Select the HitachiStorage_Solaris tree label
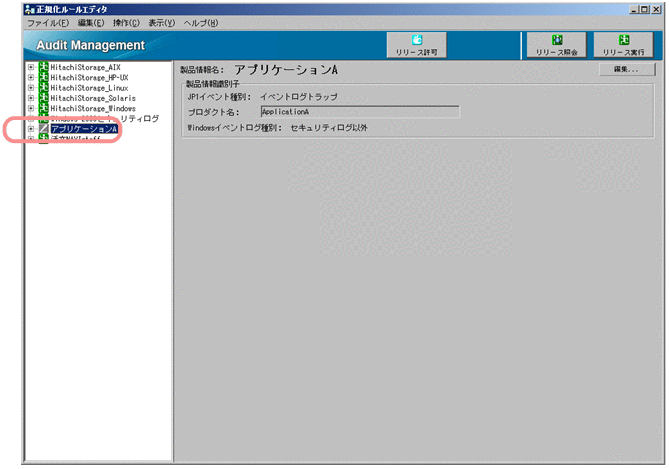 93,98
